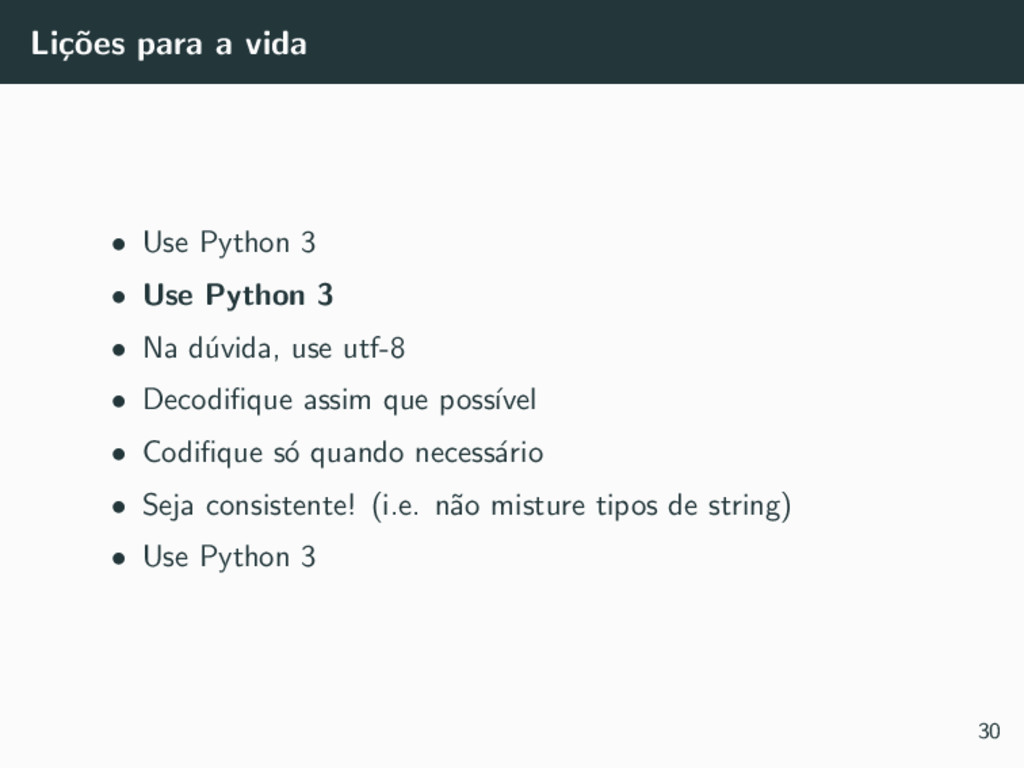Click slide page number 30
Viewport: 1024px width, 768px height.
pyautogui.click(x=989, y=731)
